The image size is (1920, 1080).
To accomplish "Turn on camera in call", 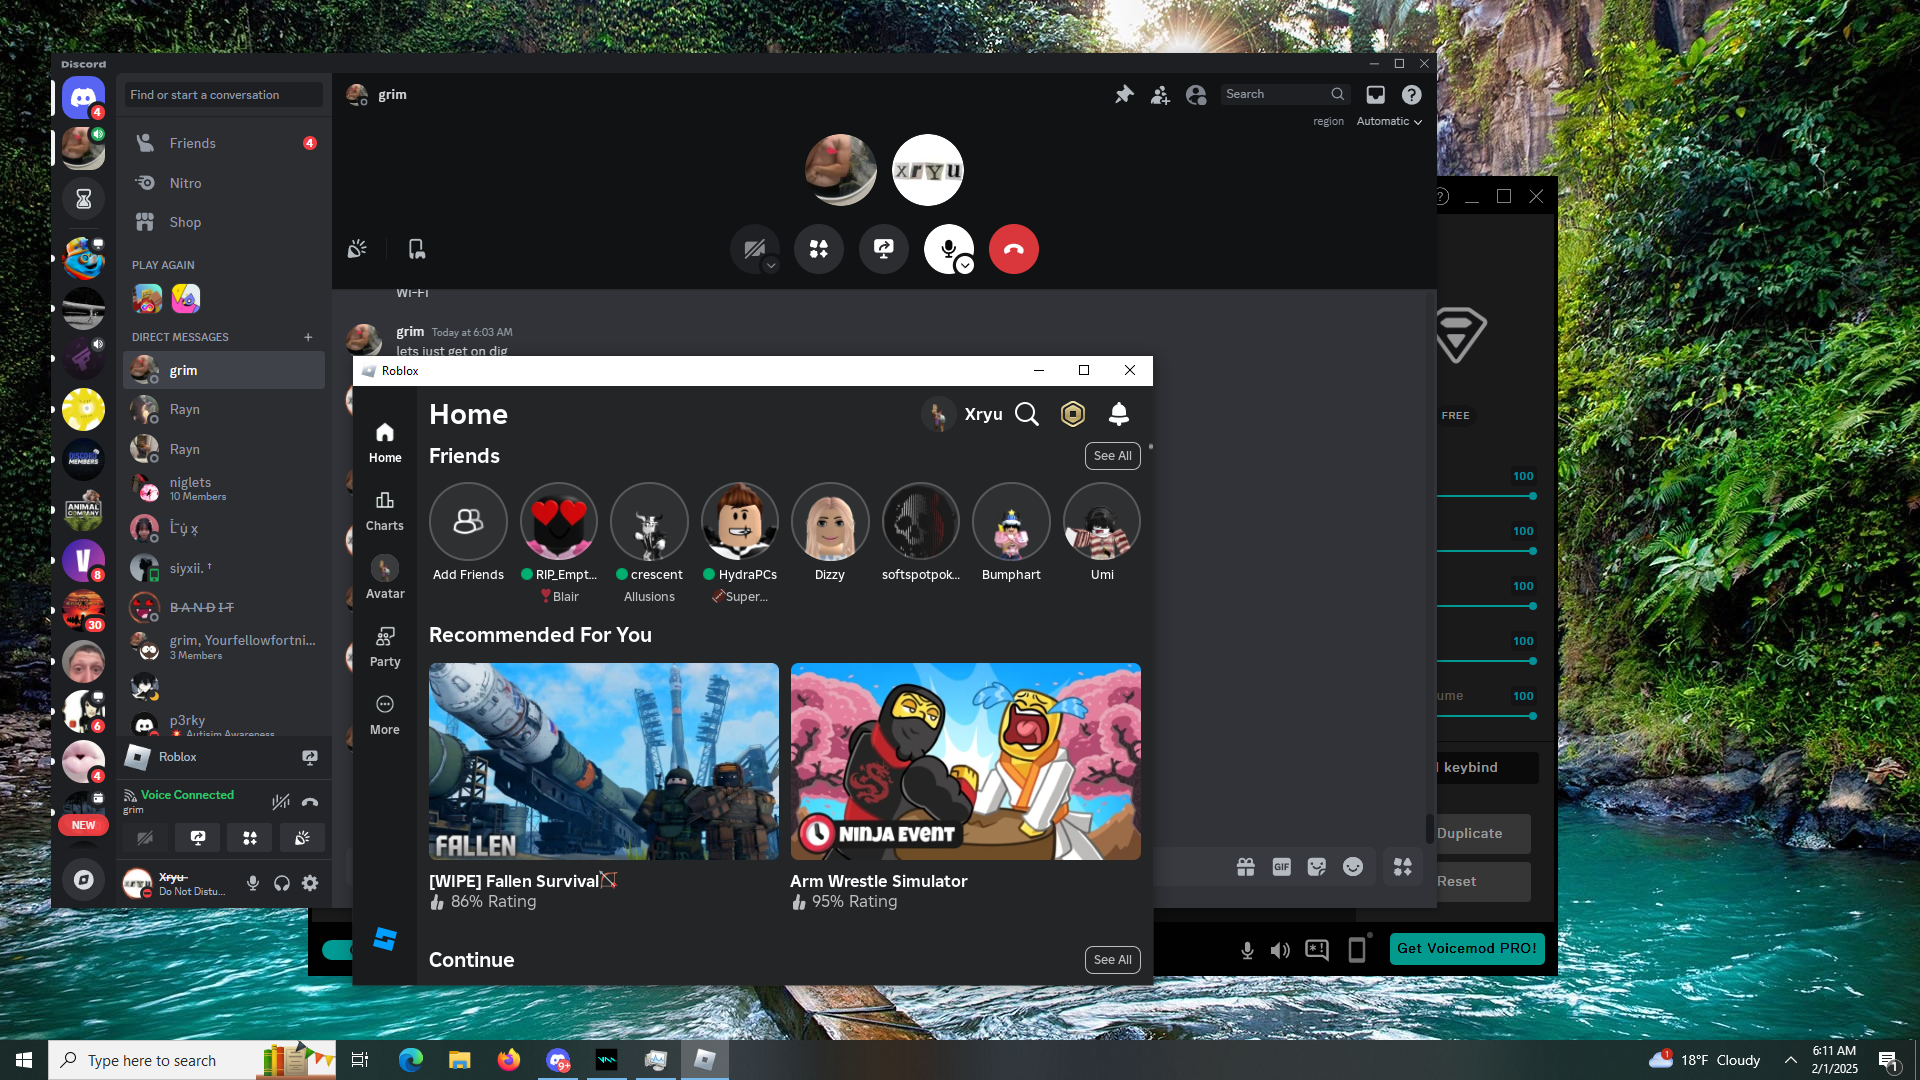I will coord(753,248).
